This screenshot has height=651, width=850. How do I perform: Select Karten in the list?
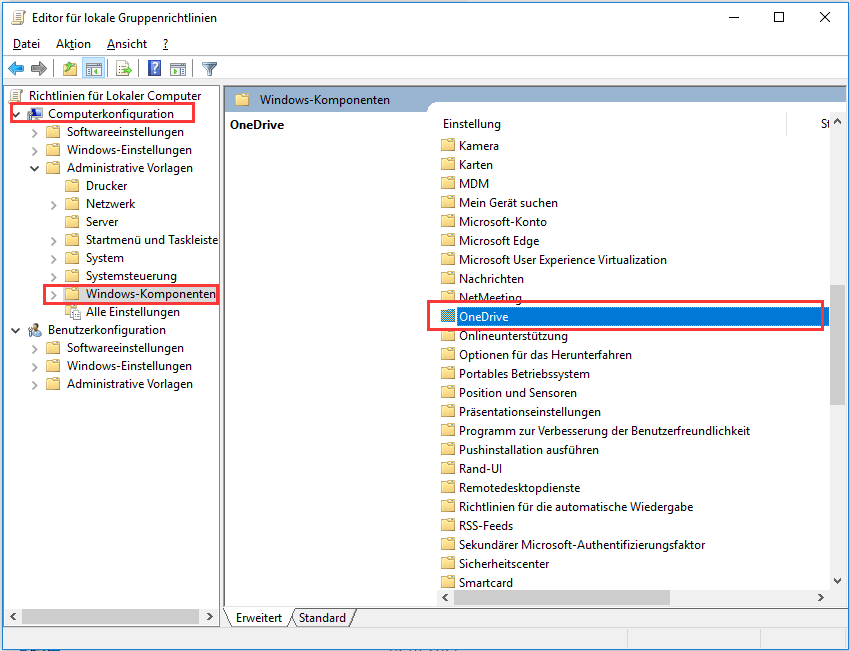(475, 164)
